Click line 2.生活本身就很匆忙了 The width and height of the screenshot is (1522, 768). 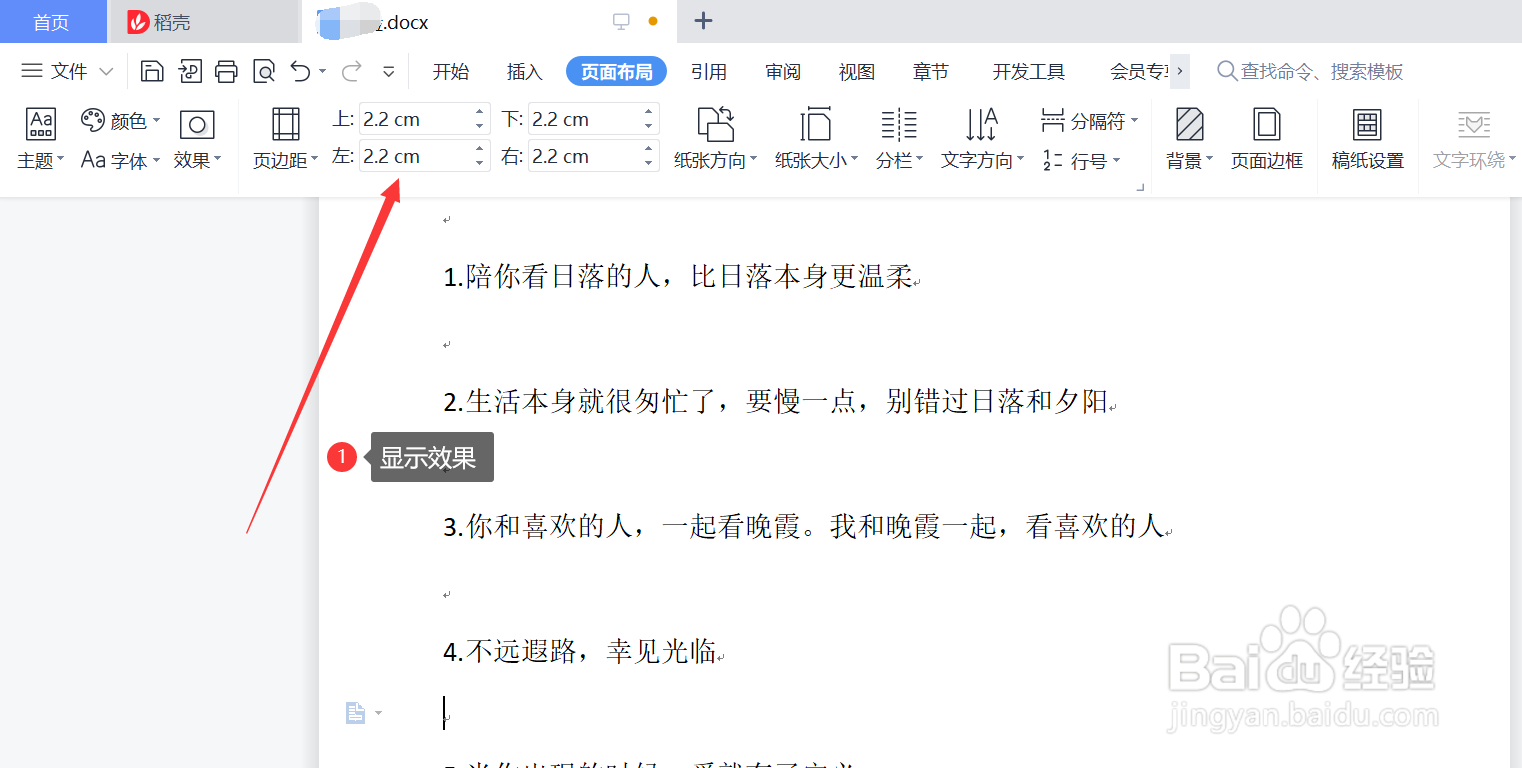click(778, 402)
